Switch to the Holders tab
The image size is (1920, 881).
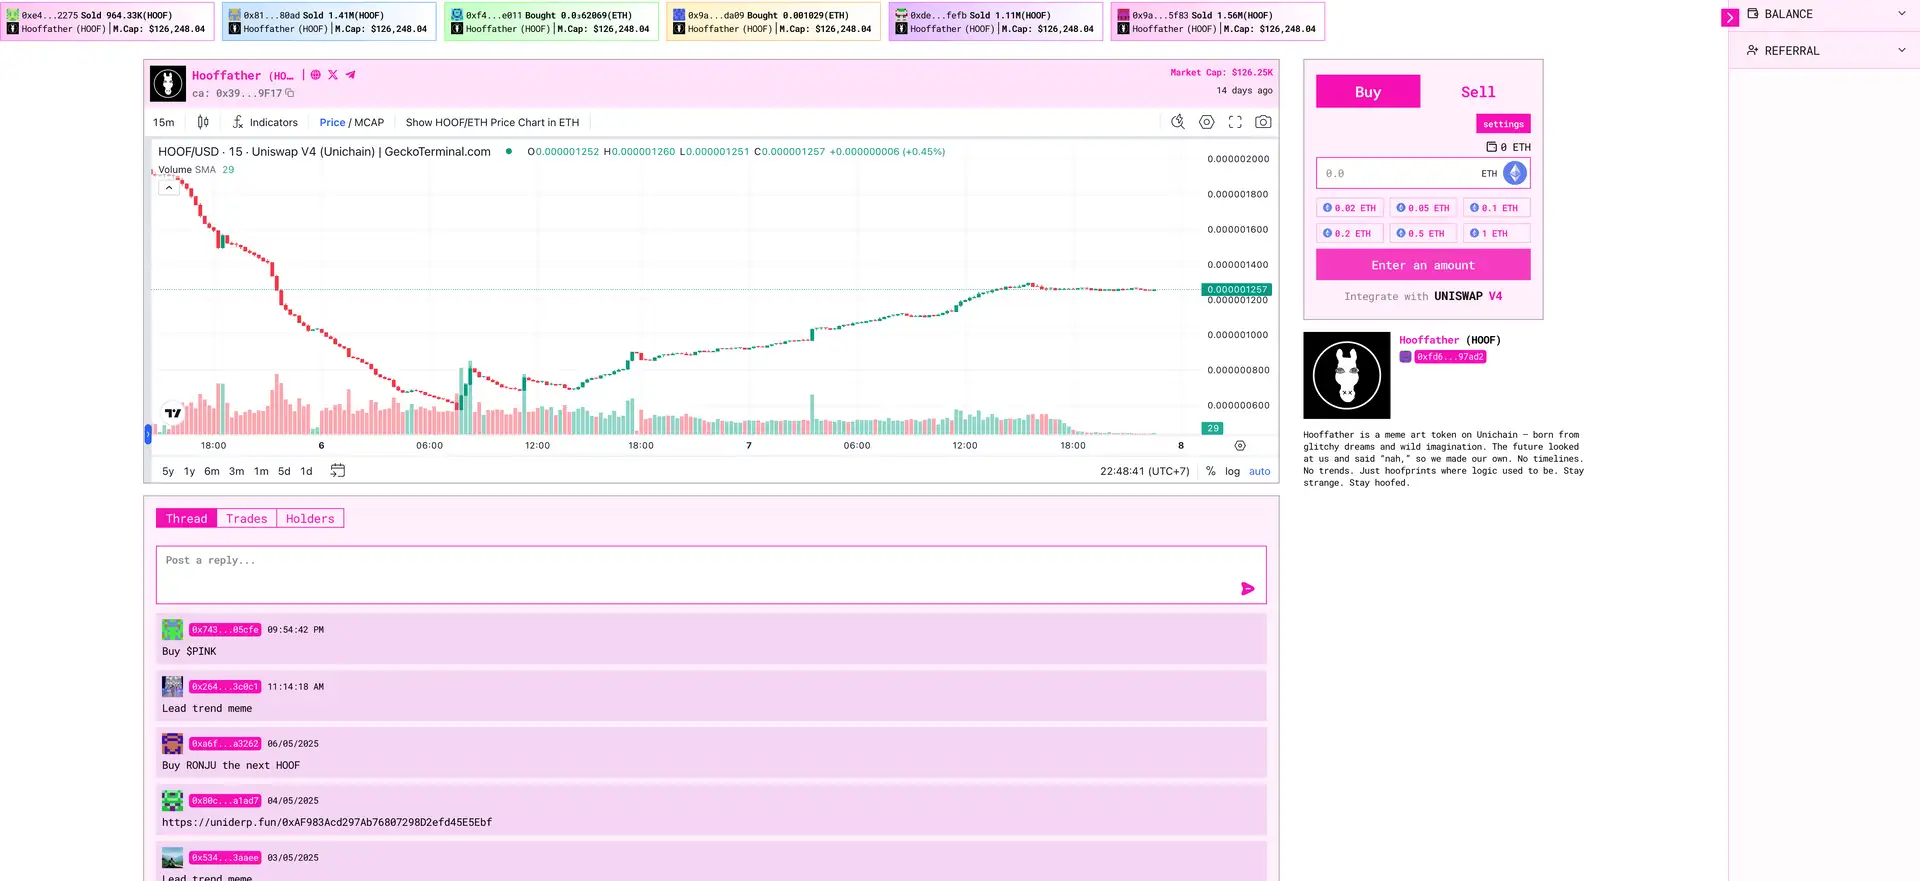tap(310, 518)
